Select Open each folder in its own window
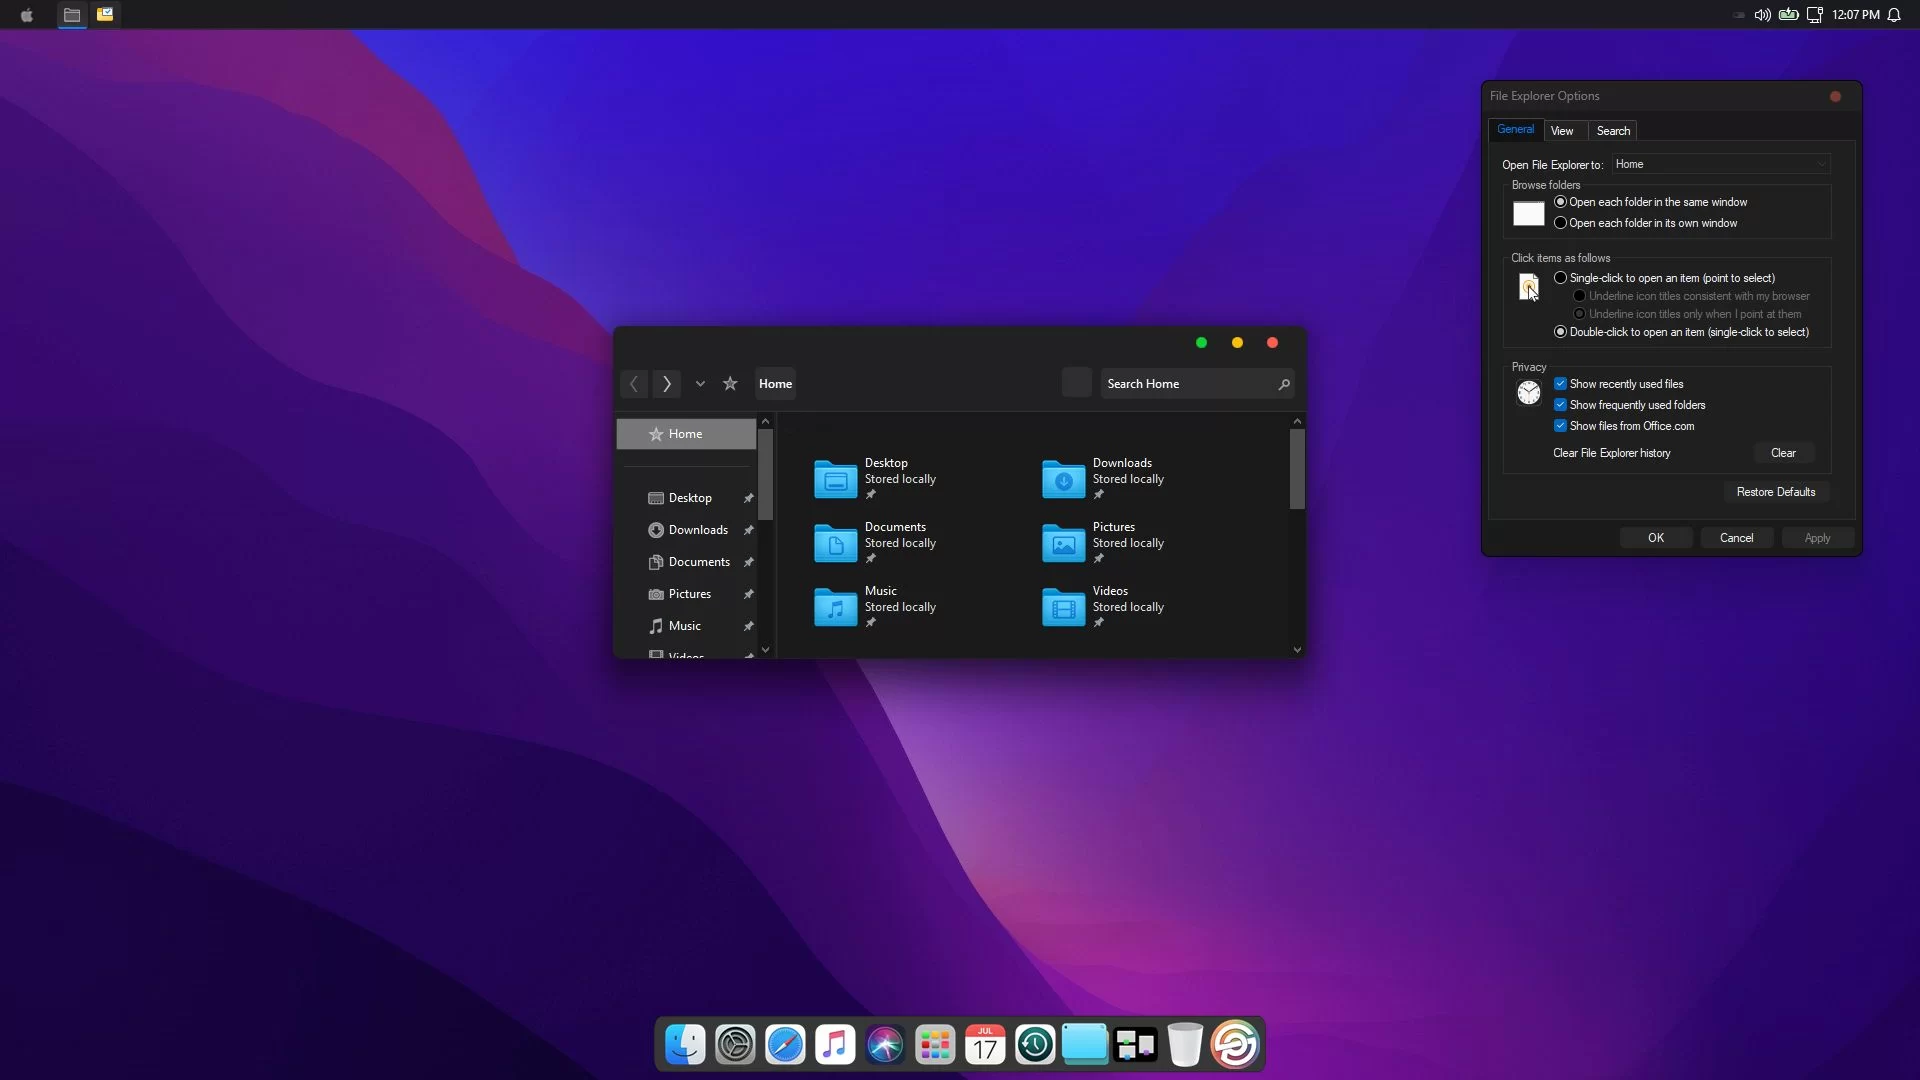Viewport: 1920px width, 1080px height. coord(1560,223)
